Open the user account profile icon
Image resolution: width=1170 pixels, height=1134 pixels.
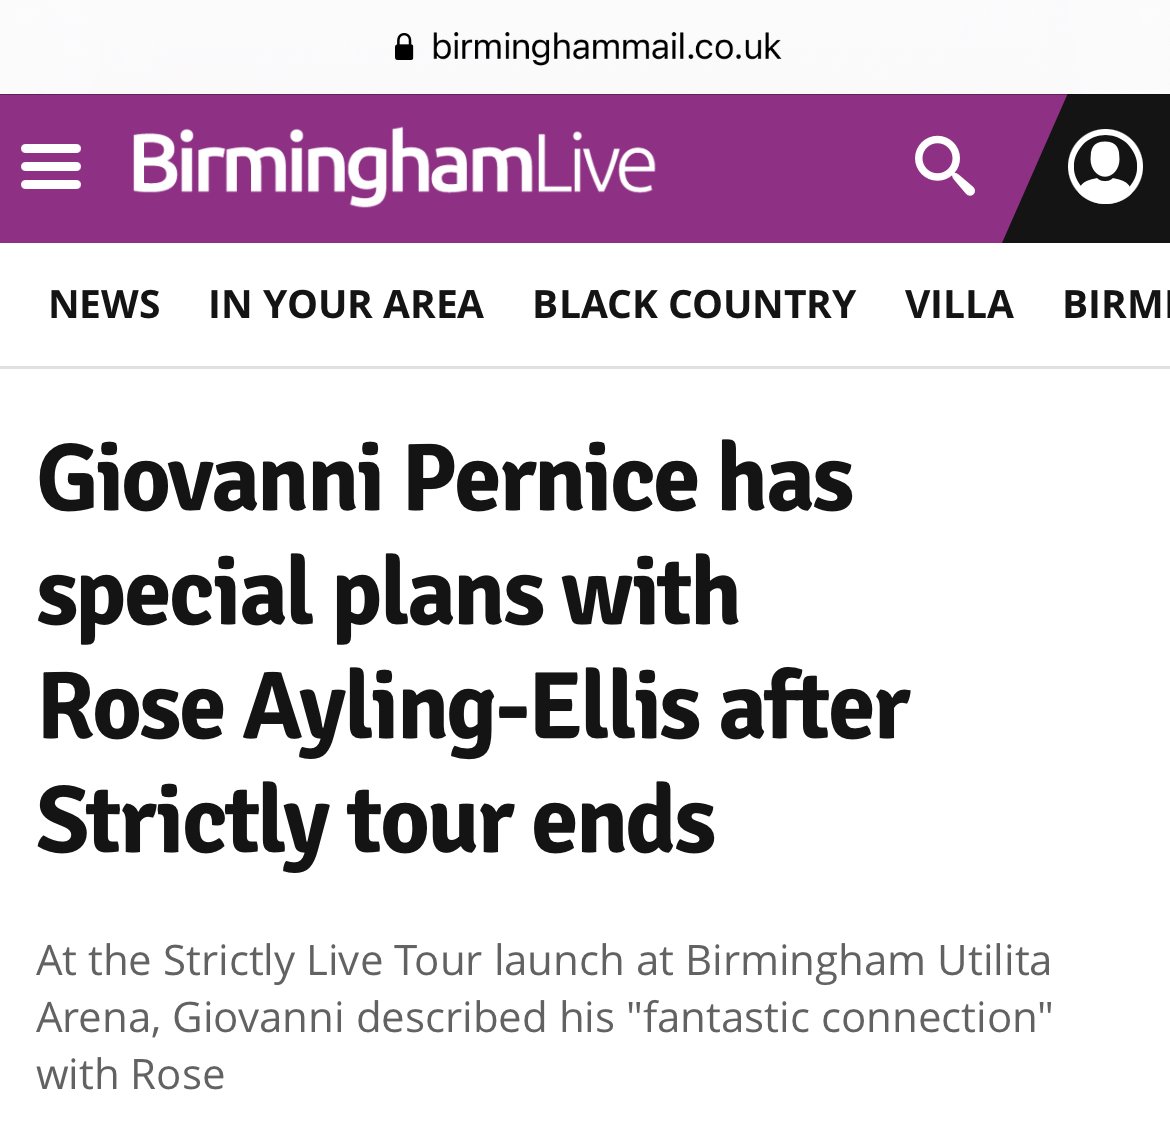(x=1105, y=166)
